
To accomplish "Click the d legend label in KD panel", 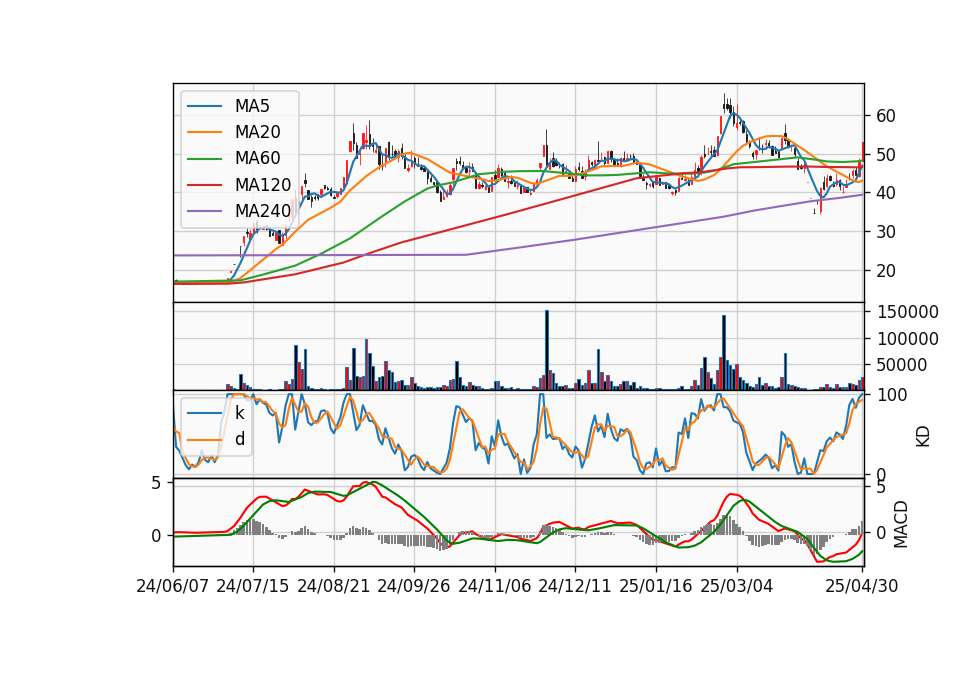I will click(x=239, y=439).
